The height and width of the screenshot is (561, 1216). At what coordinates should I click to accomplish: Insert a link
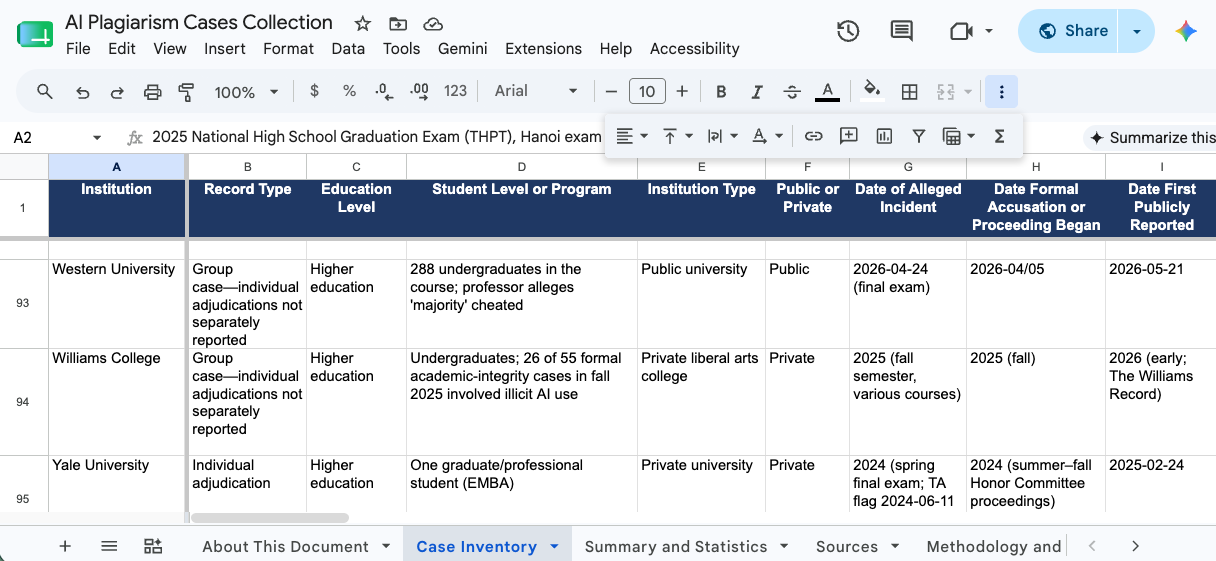(x=814, y=136)
